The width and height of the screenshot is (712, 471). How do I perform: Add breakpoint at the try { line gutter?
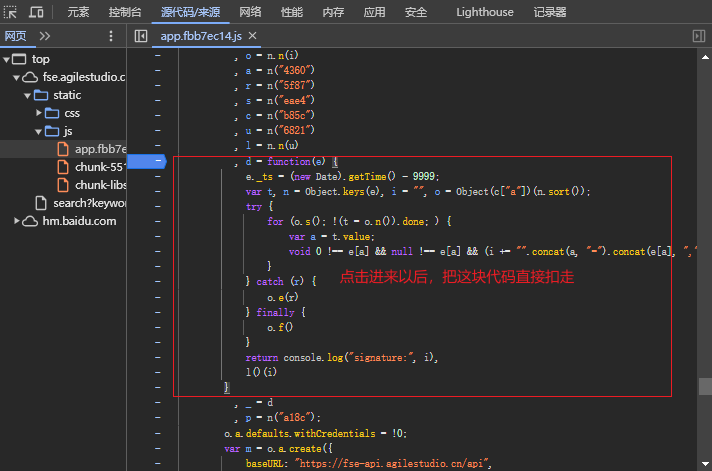pos(158,206)
